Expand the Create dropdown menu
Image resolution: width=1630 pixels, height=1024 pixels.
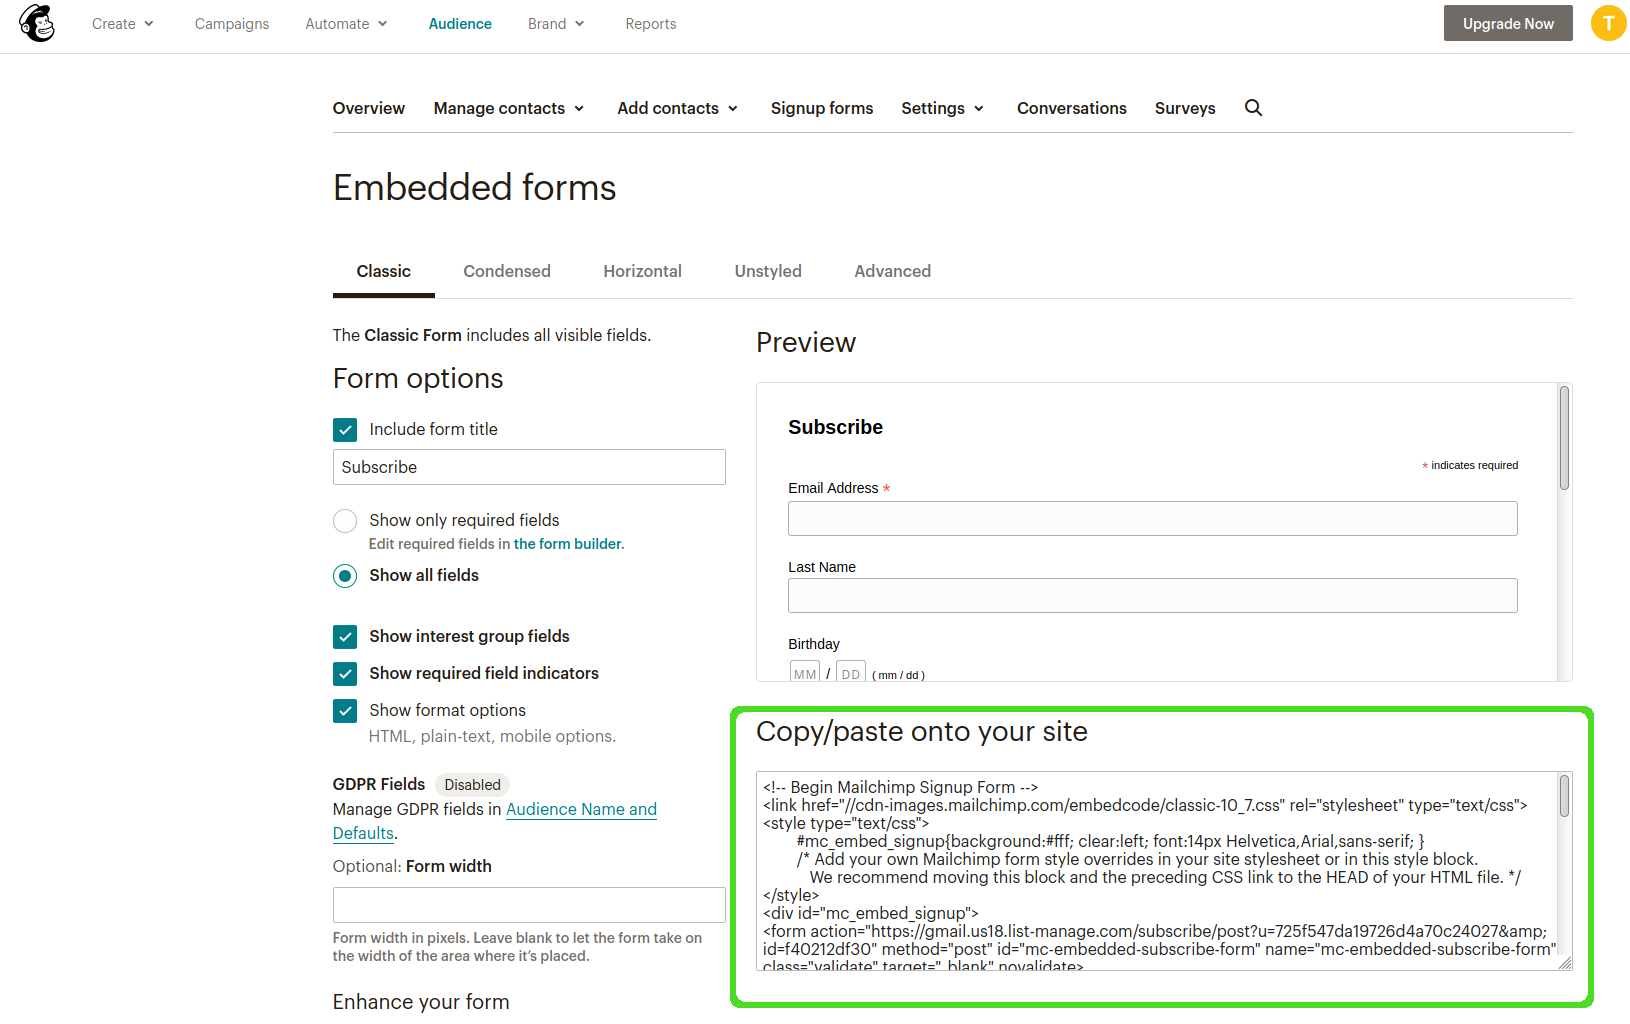[x=122, y=24]
